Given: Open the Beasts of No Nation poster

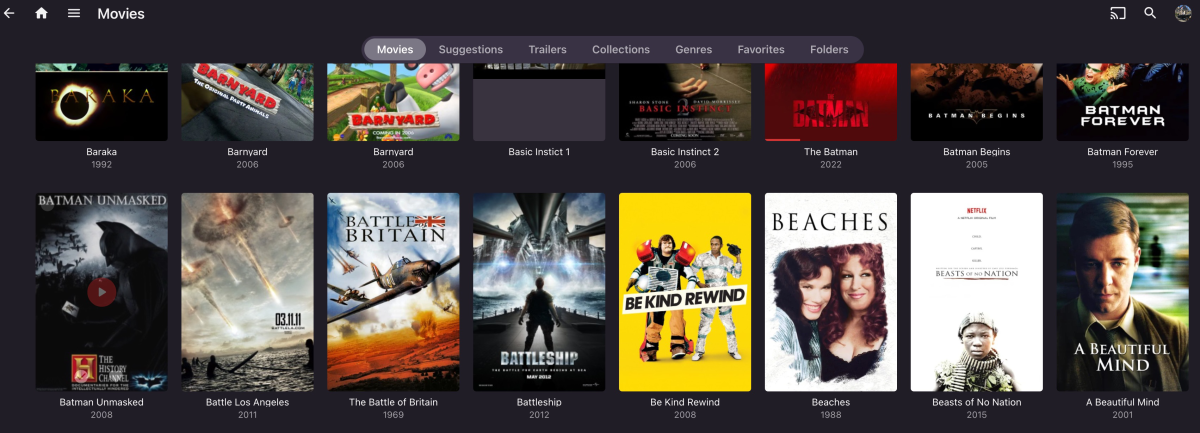Looking at the screenshot, I should pos(977,292).
